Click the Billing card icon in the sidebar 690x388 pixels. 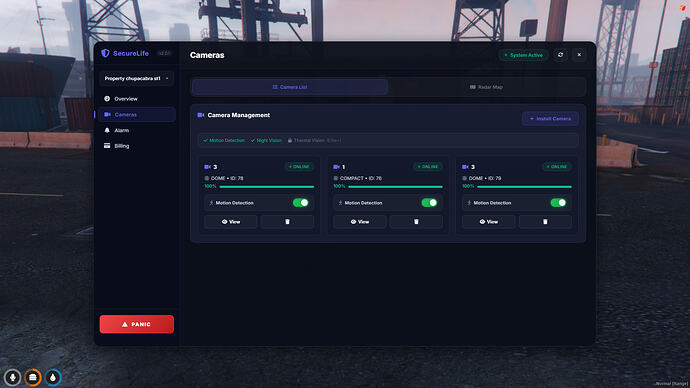coord(107,146)
